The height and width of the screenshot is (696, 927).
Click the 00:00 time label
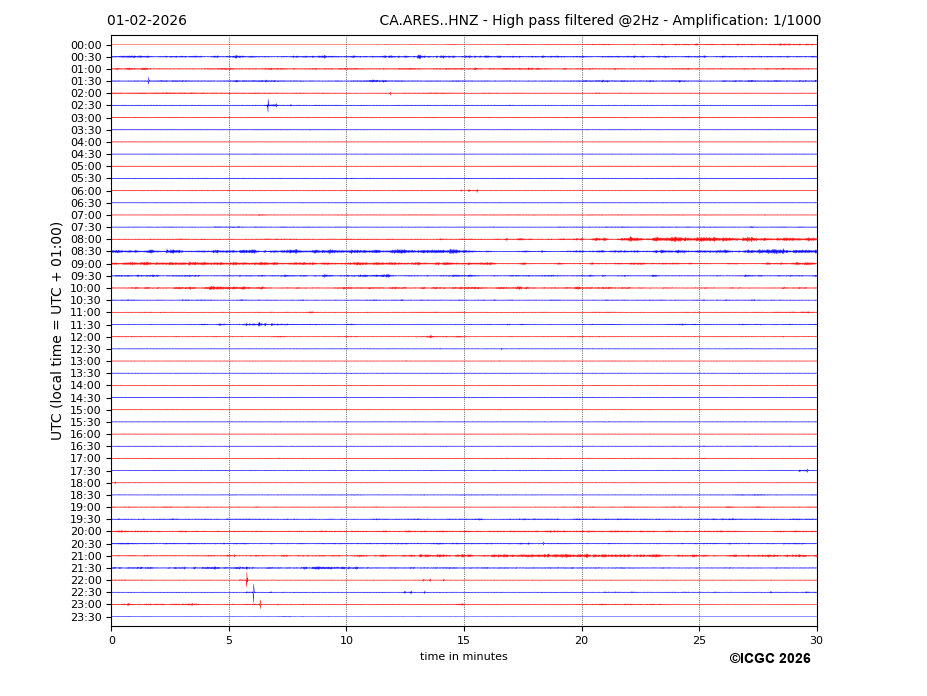point(86,45)
